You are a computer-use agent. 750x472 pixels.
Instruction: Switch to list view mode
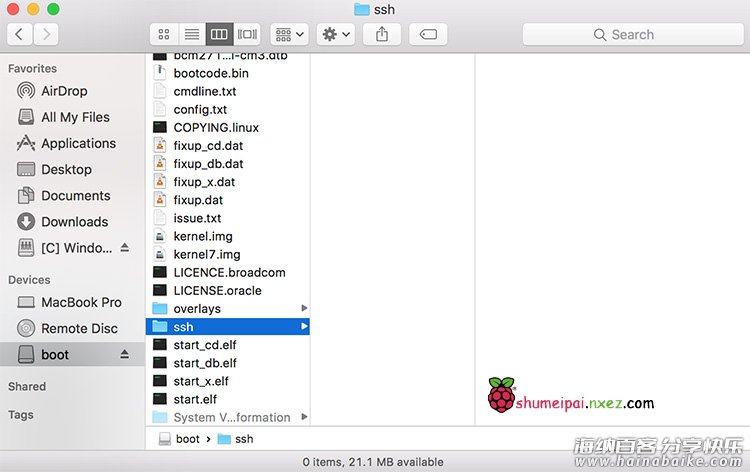tap(191, 34)
